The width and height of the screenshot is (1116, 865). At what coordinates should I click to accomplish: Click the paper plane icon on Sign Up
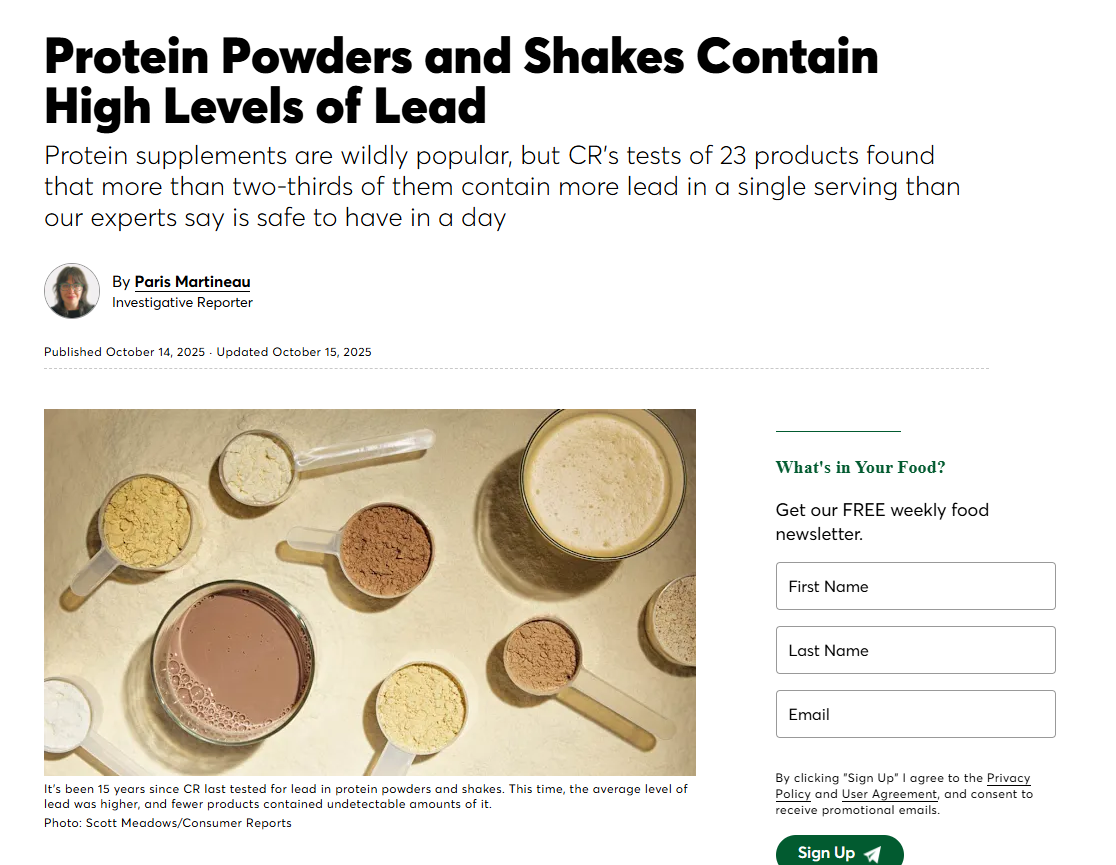click(873, 854)
